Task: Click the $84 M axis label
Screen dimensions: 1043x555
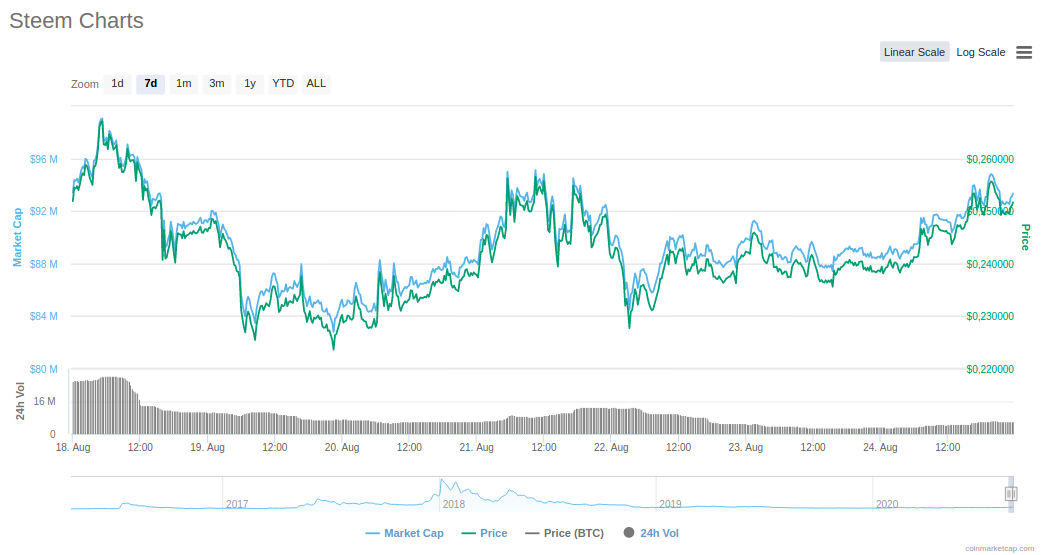Action: tap(43, 316)
